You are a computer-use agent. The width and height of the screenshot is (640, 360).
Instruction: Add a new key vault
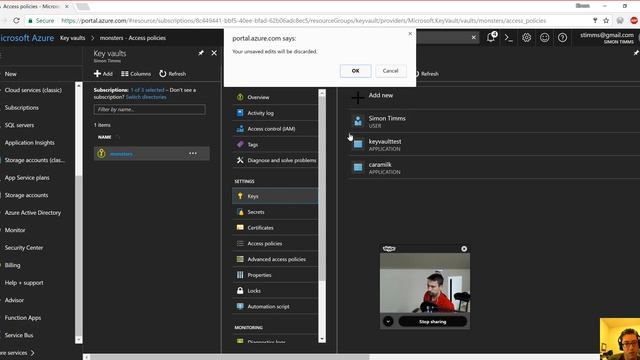click(x=103, y=74)
